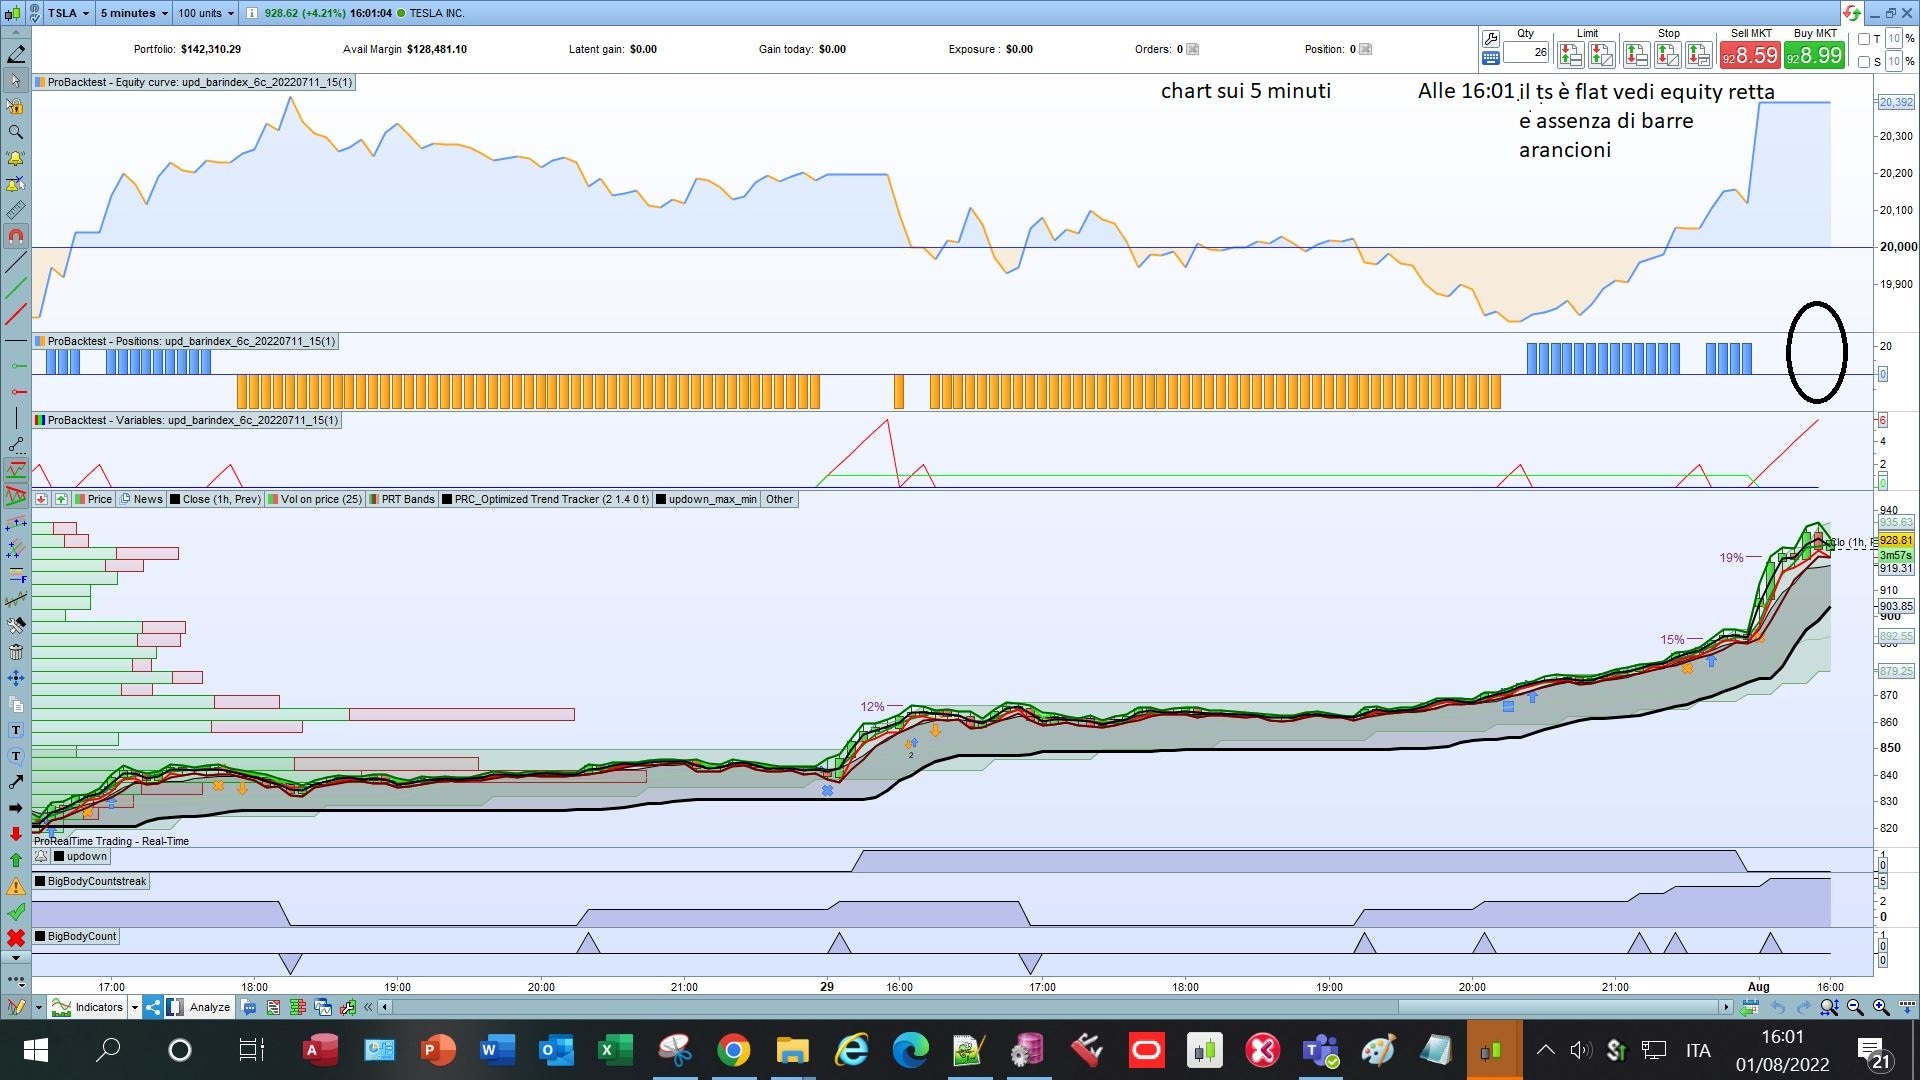The width and height of the screenshot is (1920, 1080).
Task: Expand the TSLA symbol dropdown
Action: tap(68, 13)
